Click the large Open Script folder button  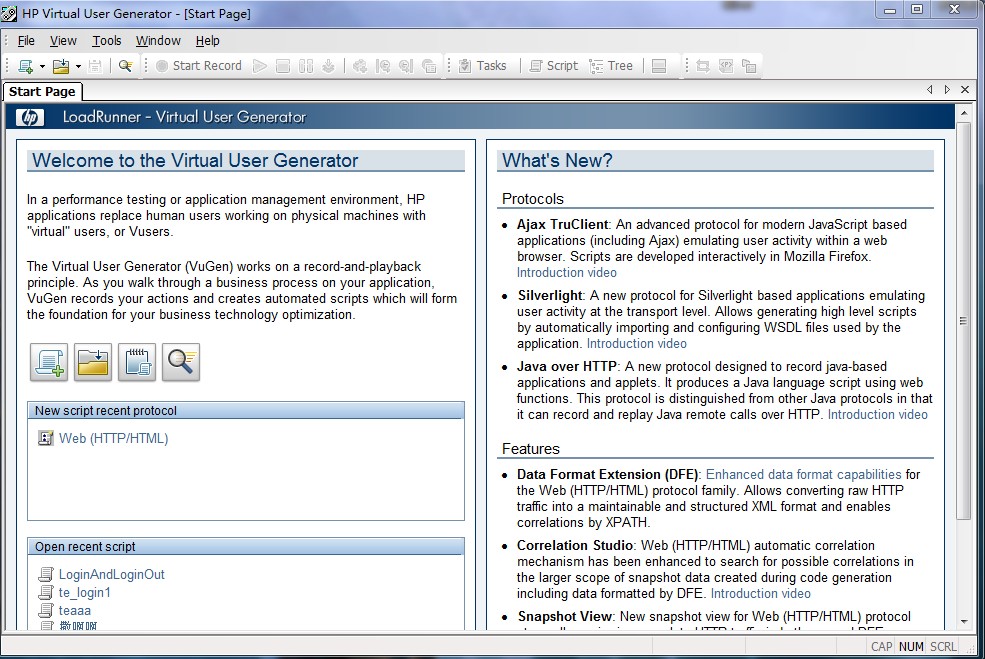pos(93,362)
